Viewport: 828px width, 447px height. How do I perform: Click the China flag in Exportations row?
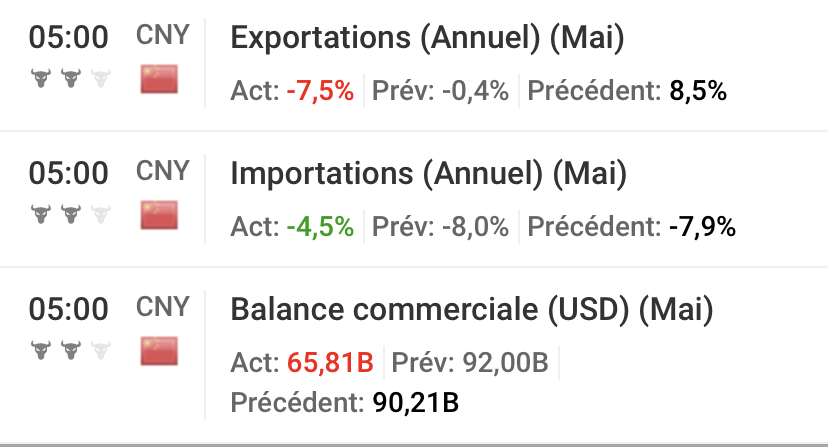click(x=159, y=77)
